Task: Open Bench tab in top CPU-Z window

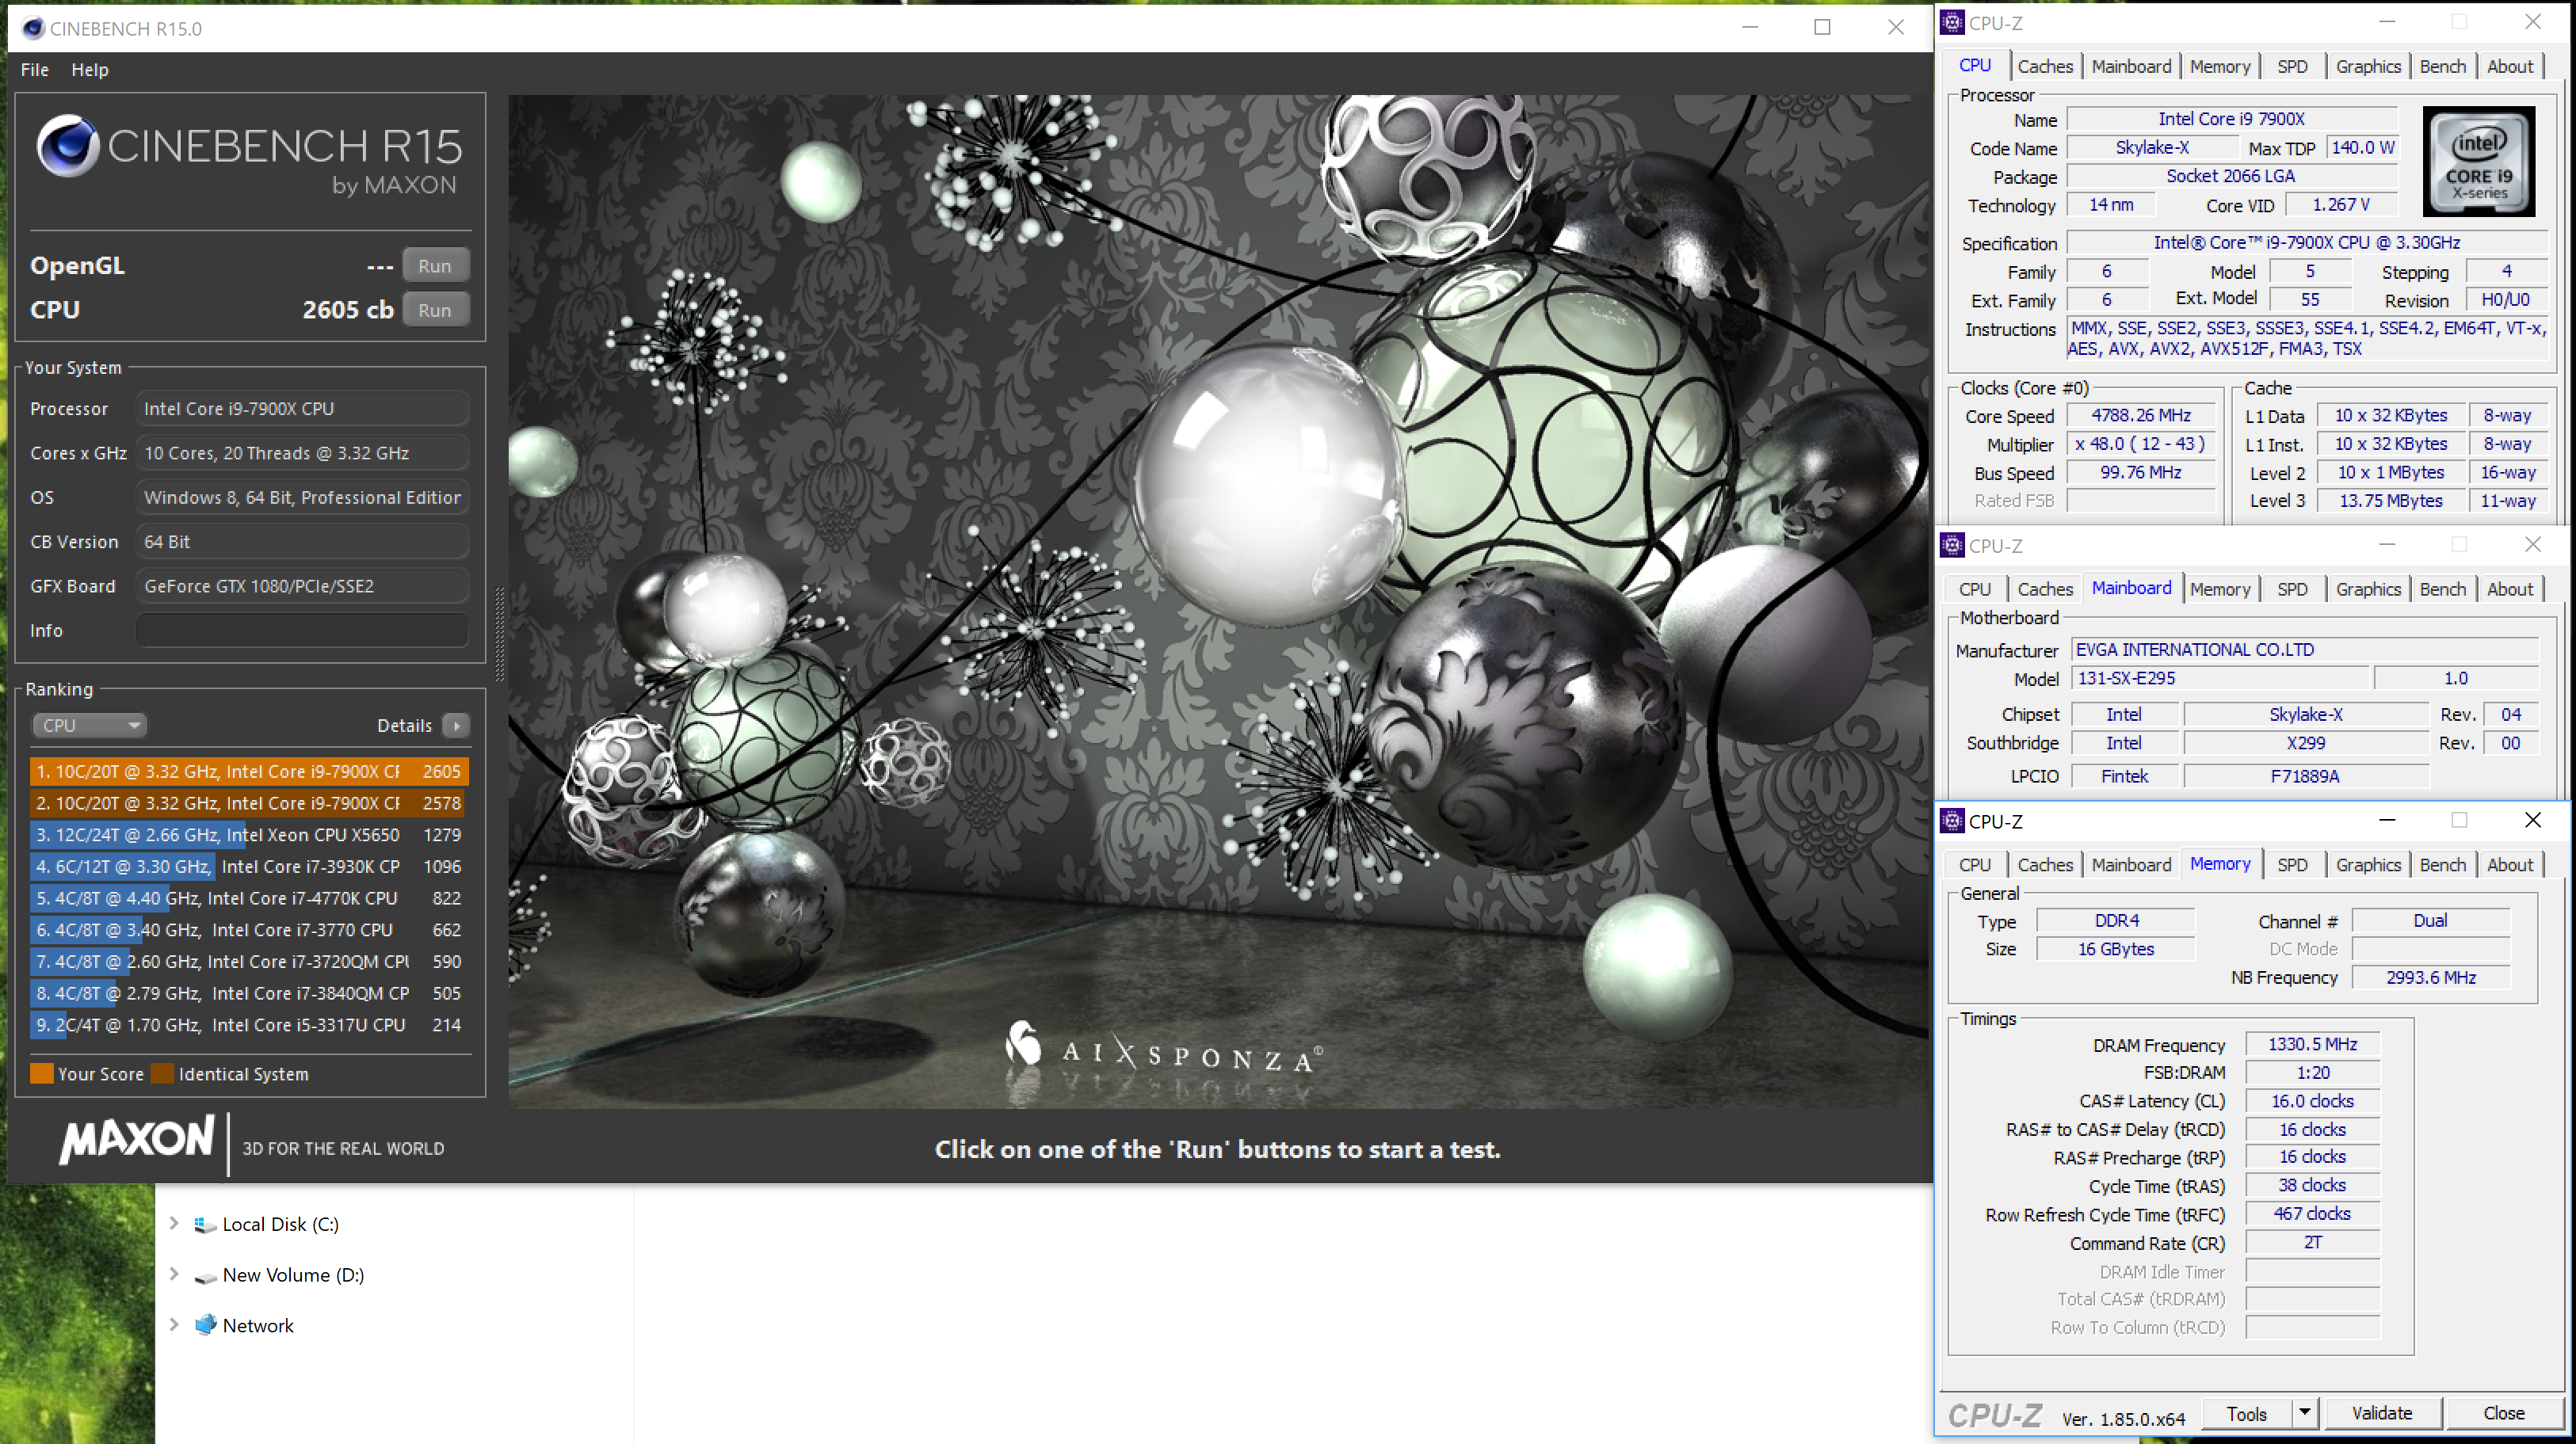Action: tap(2442, 66)
